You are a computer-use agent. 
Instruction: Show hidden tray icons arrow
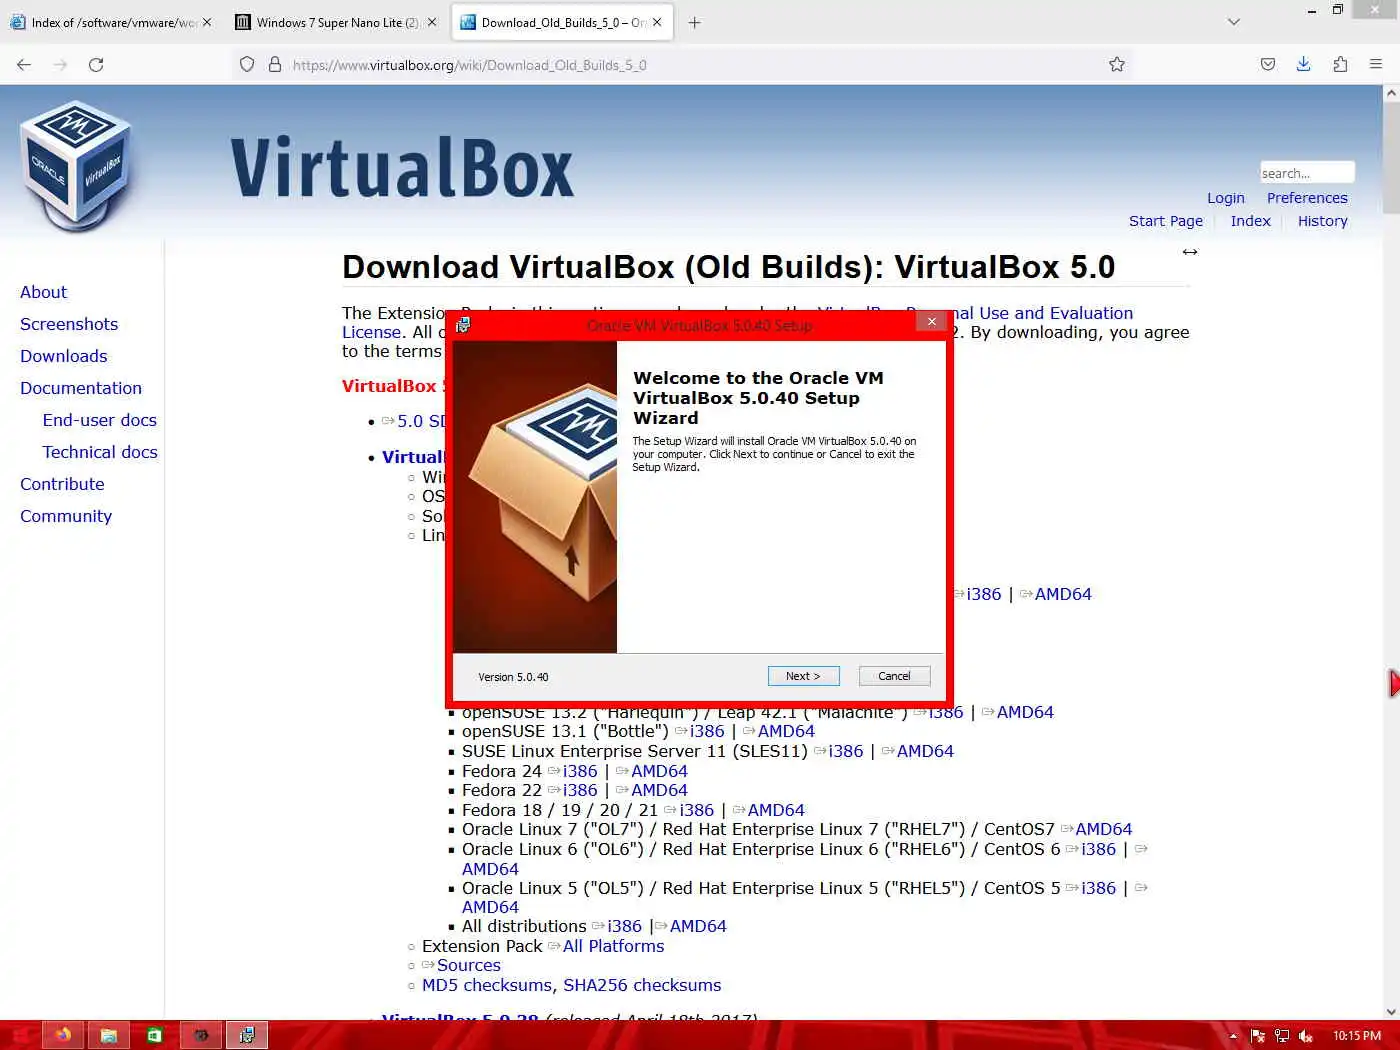(1233, 1036)
